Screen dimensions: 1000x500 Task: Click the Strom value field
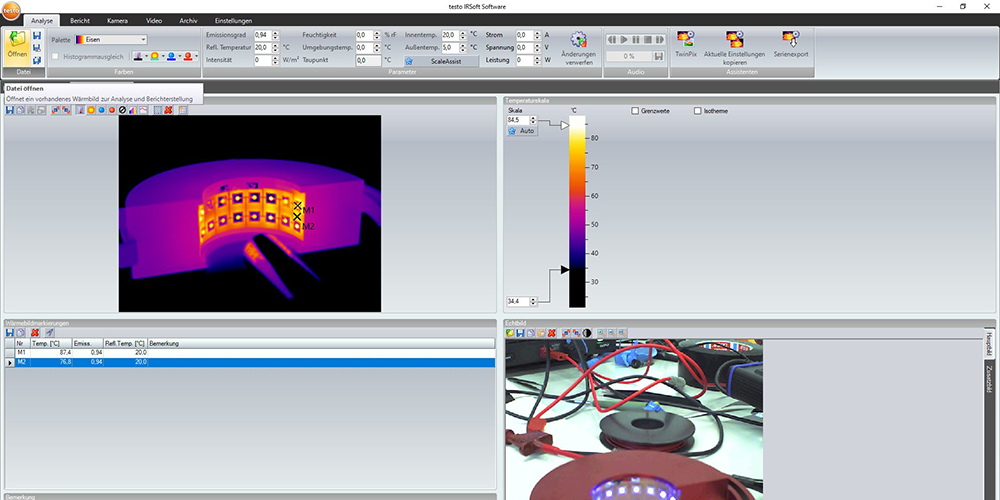(525, 35)
